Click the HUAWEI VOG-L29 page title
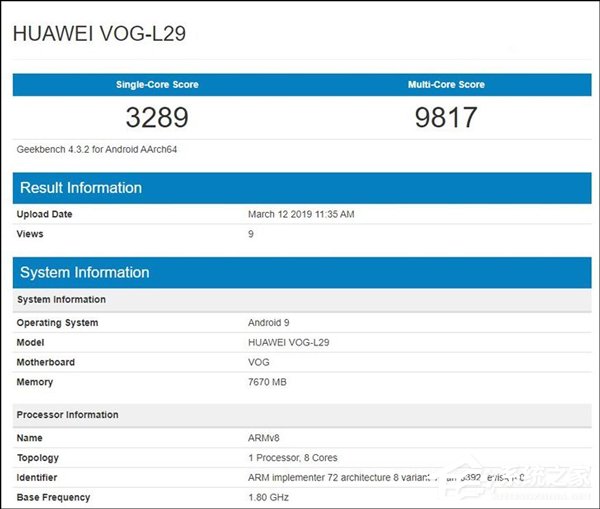 click(x=99, y=34)
